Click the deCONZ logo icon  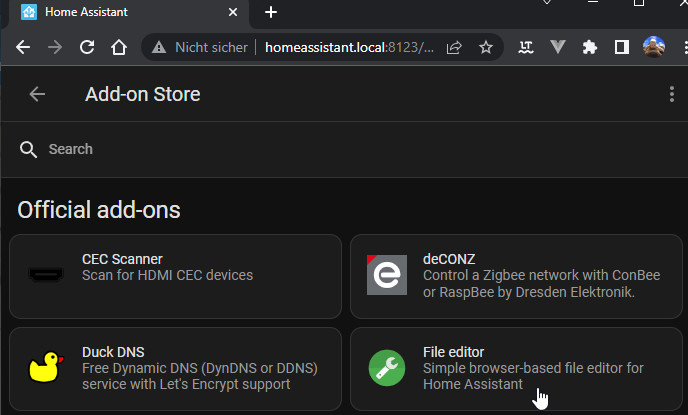point(387,275)
